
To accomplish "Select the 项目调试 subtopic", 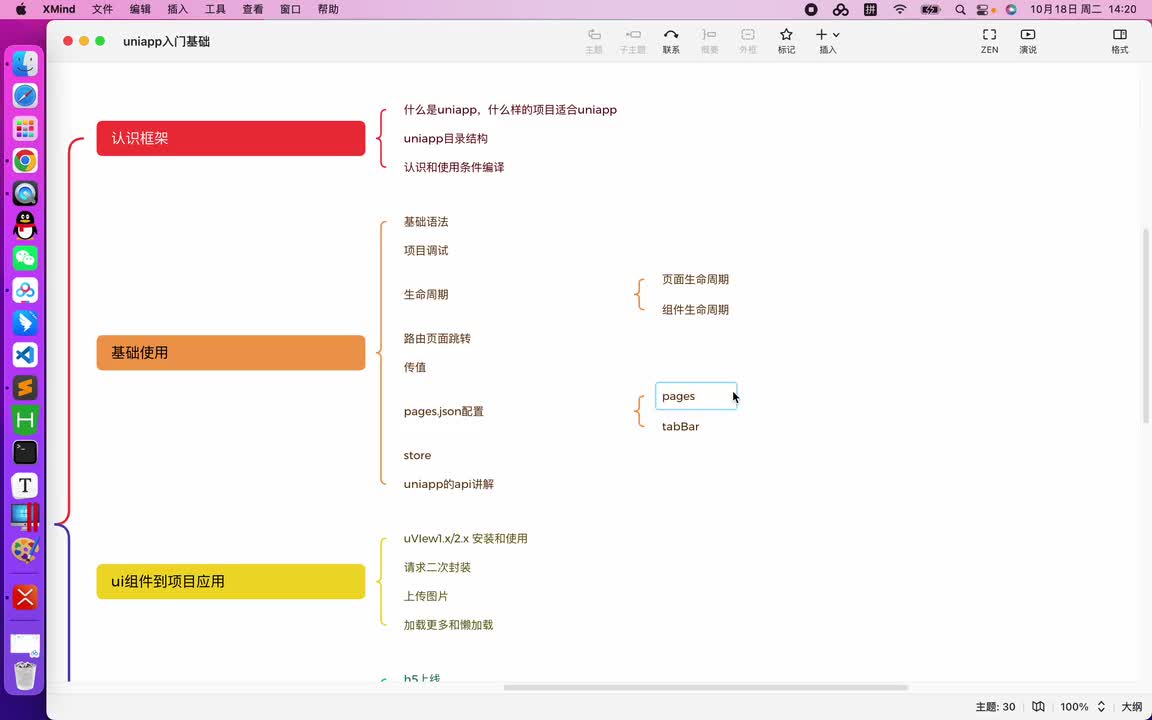I will tap(426, 251).
